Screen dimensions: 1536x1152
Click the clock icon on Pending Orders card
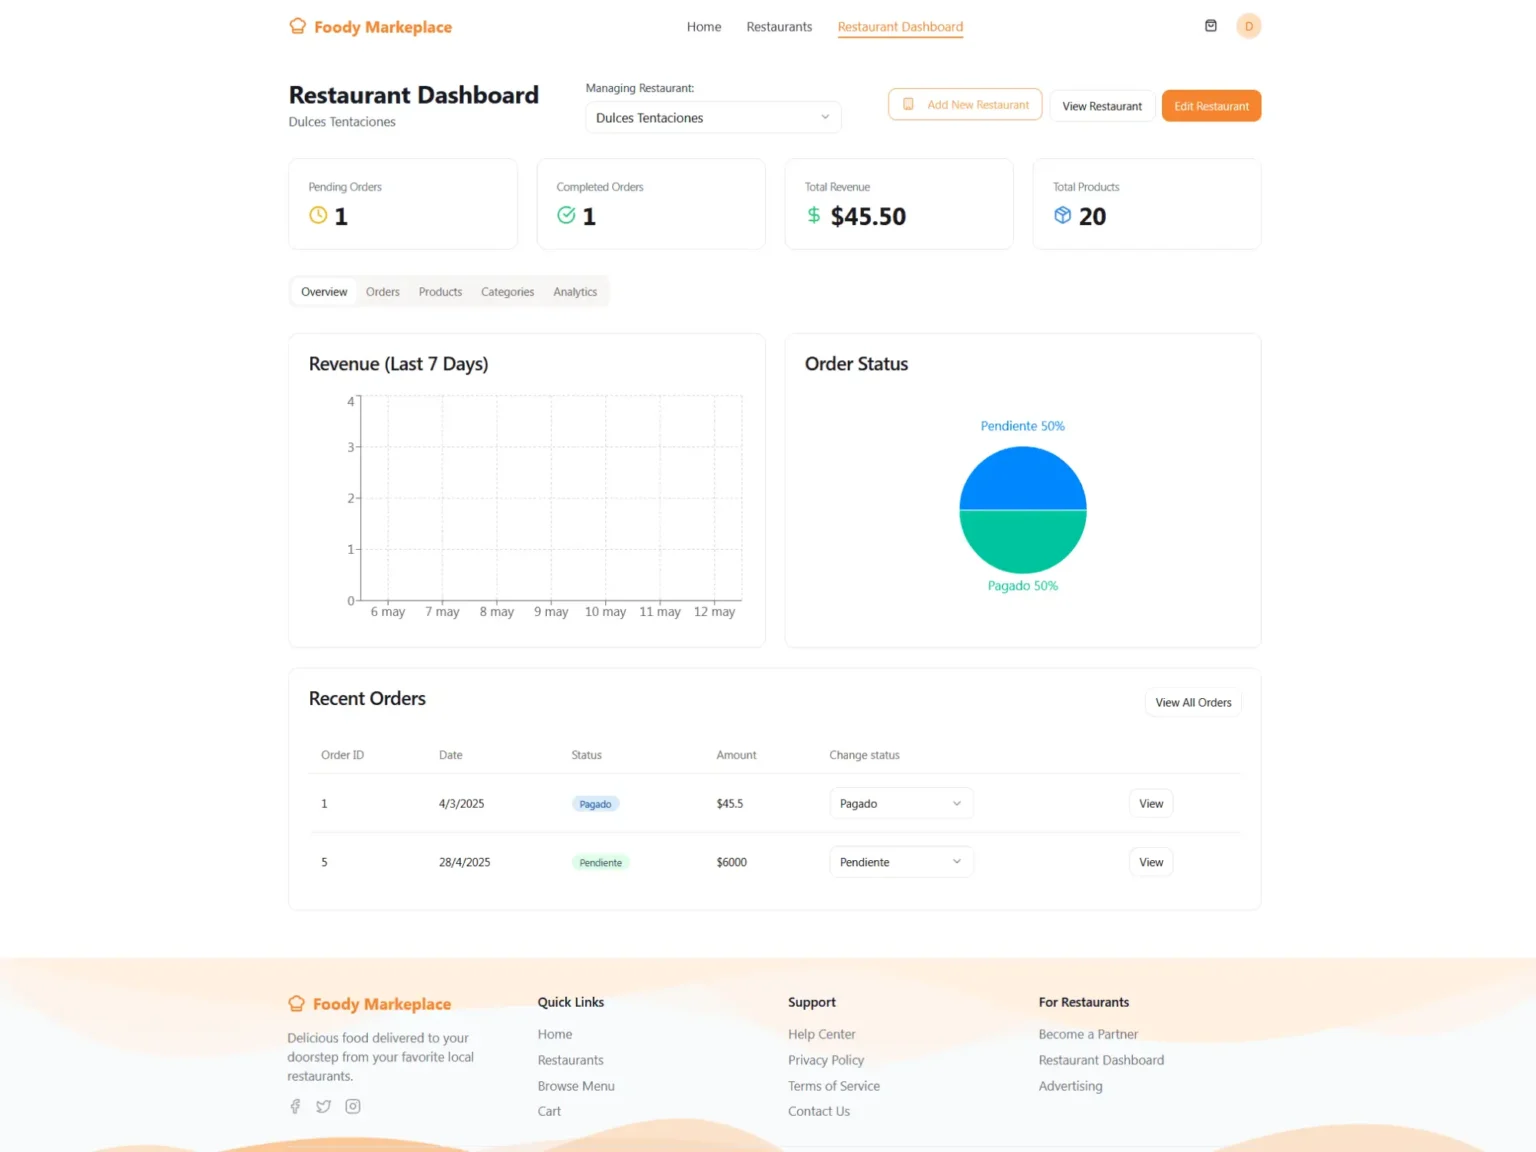click(x=317, y=215)
